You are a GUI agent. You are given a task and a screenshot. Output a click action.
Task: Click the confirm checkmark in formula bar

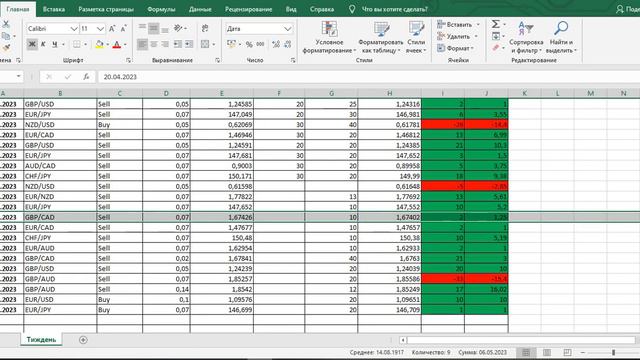pyautogui.click(x=67, y=77)
